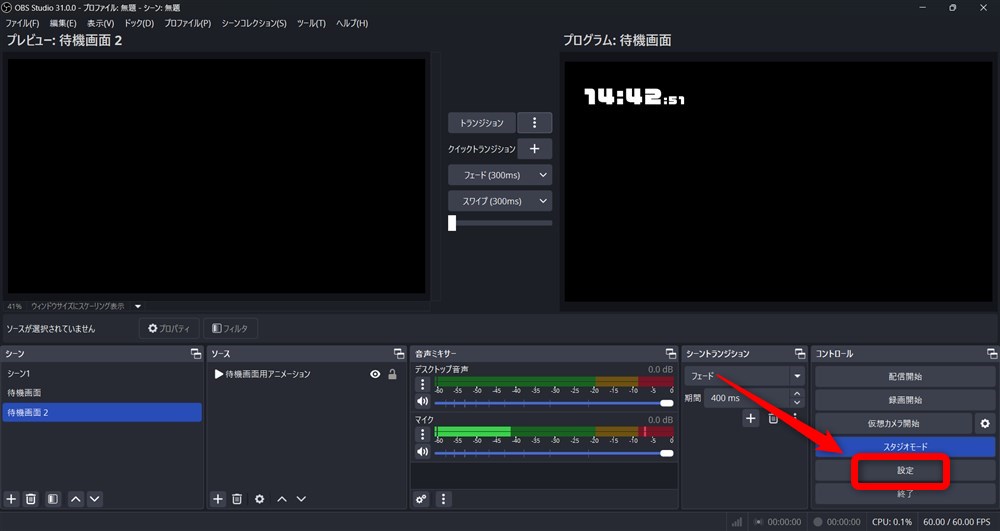Screen dimensions: 1000x531
Task: Open プロファイル(P) menu
Action: pyautogui.click(x=188, y=23)
